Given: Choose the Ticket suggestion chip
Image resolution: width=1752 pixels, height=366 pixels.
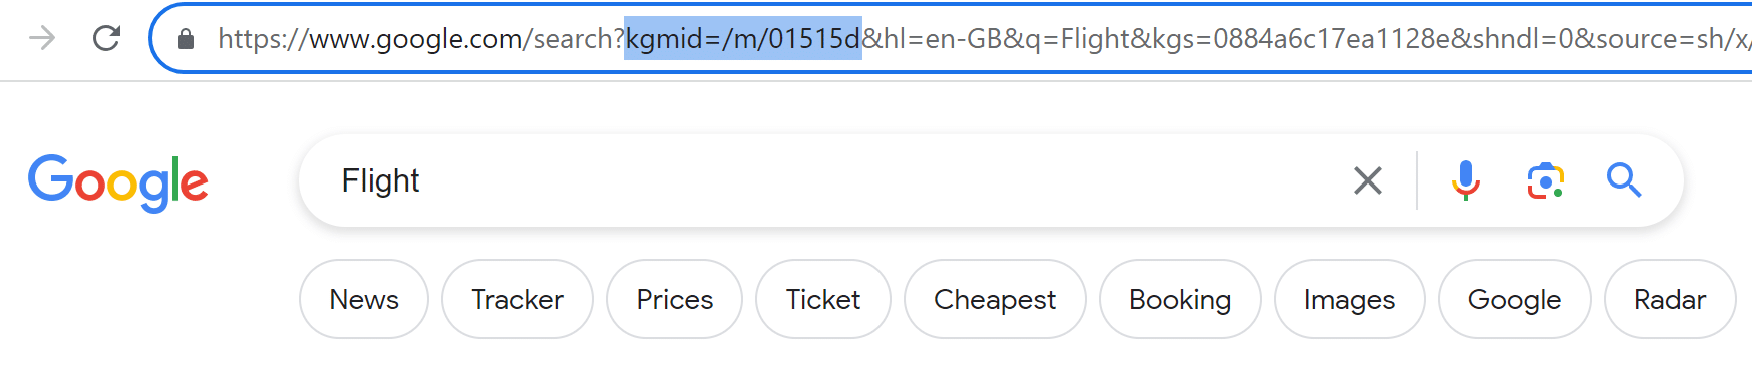Looking at the screenshot, I should (823, 299).
